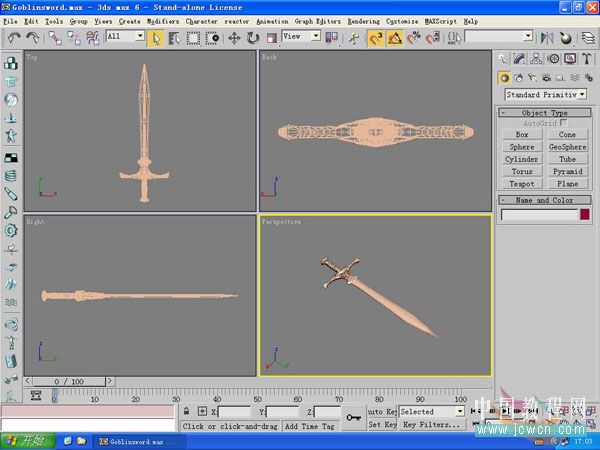
Task: Select the Move tool
Action: pos(234,38)
